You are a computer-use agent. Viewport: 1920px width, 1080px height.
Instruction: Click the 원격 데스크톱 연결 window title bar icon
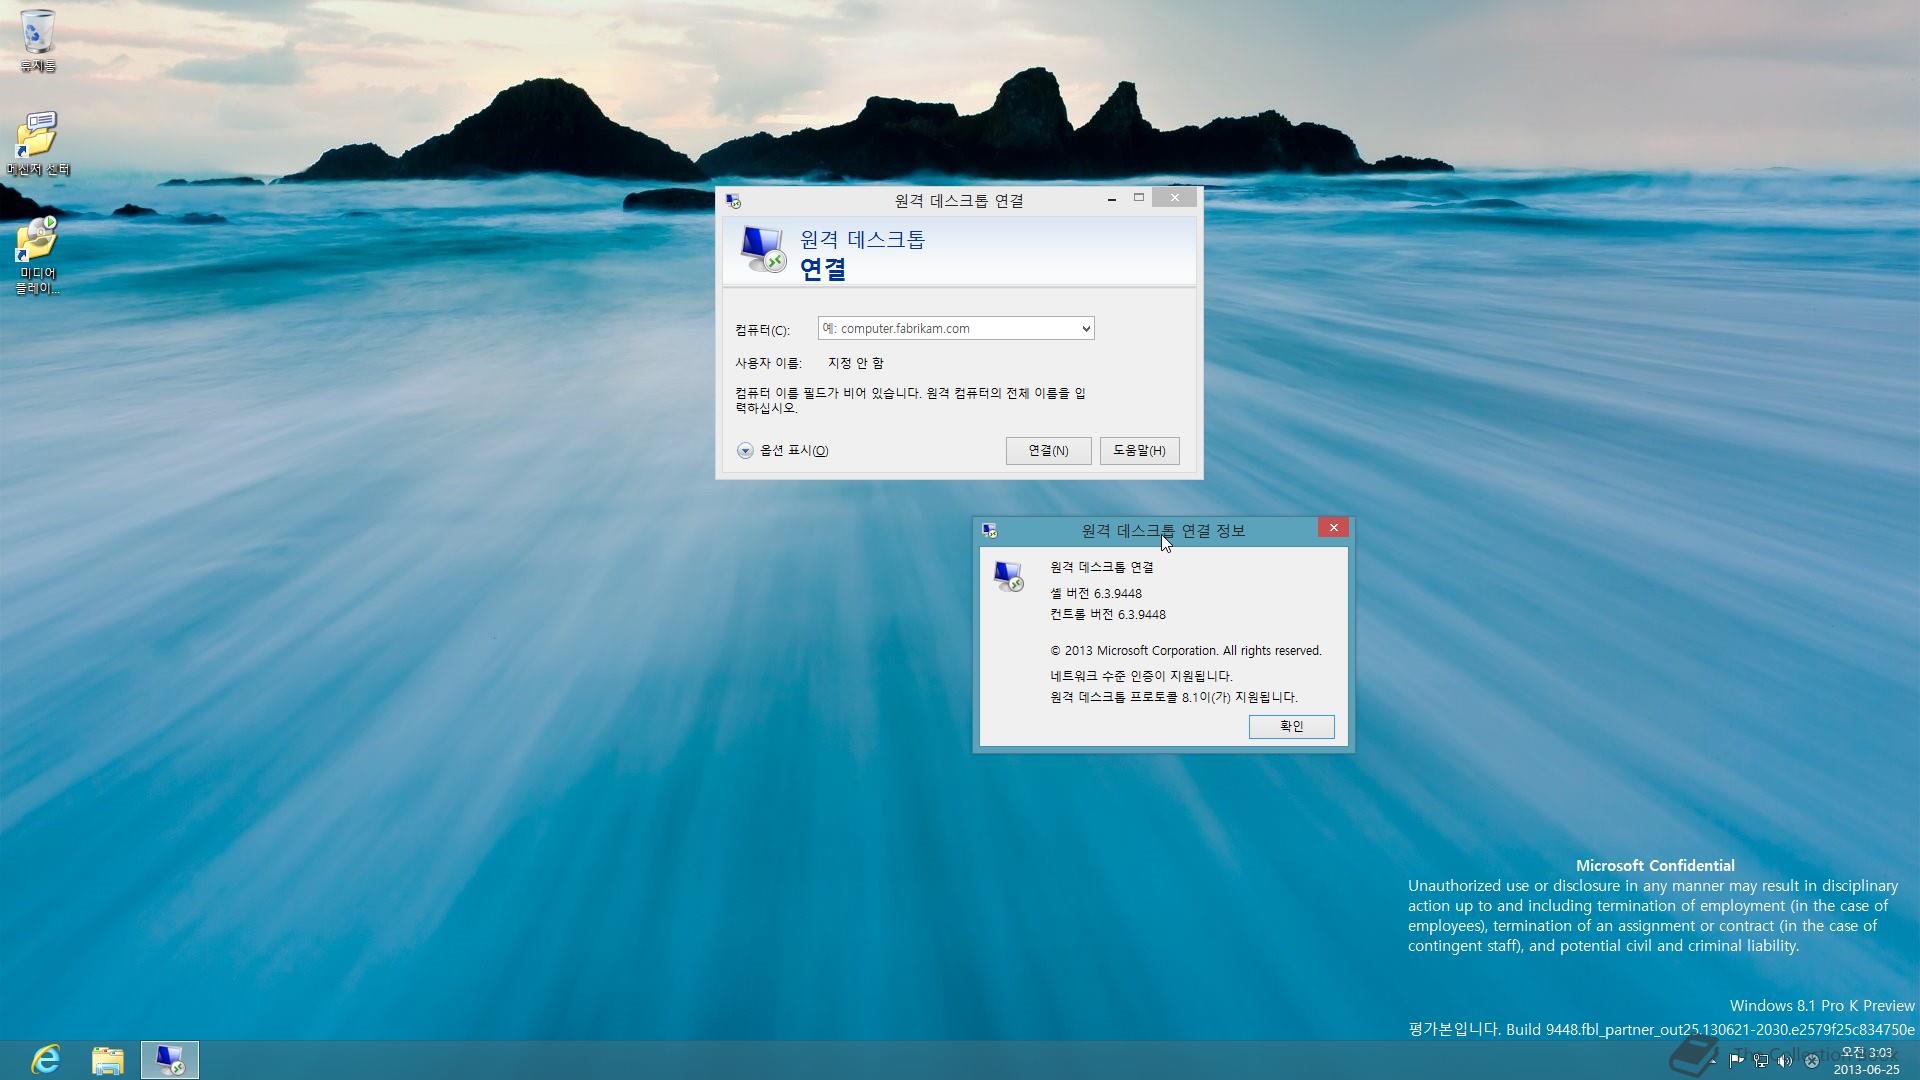click(734, 201)
